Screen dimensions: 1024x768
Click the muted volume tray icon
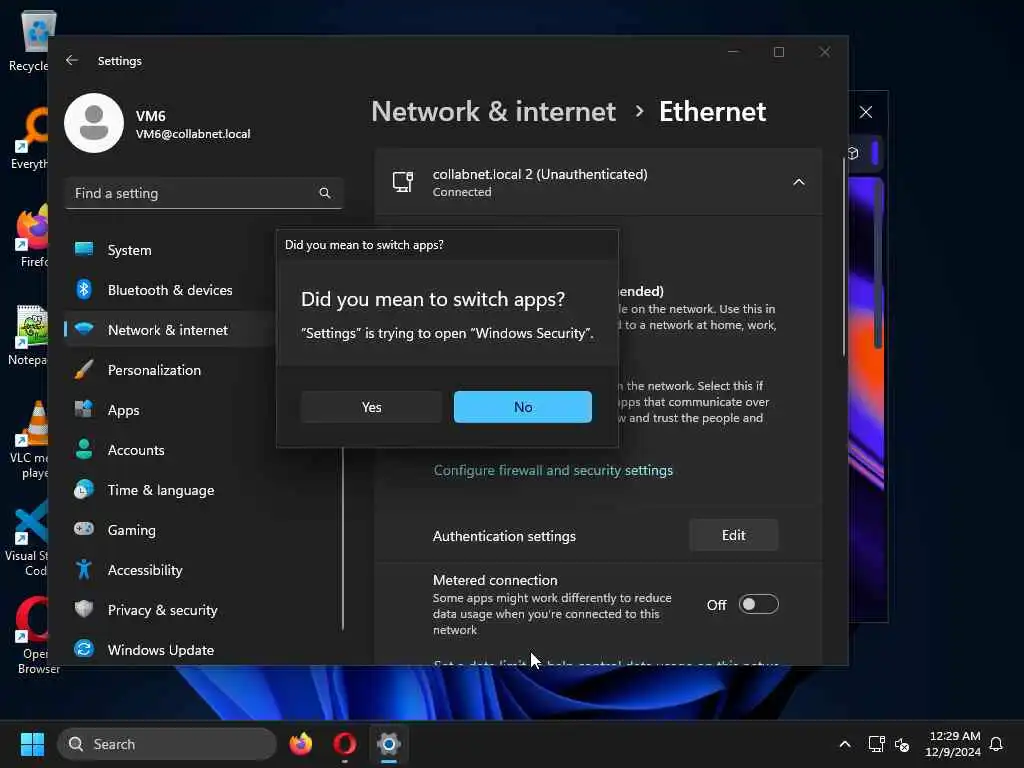click(x=902, y=744)
